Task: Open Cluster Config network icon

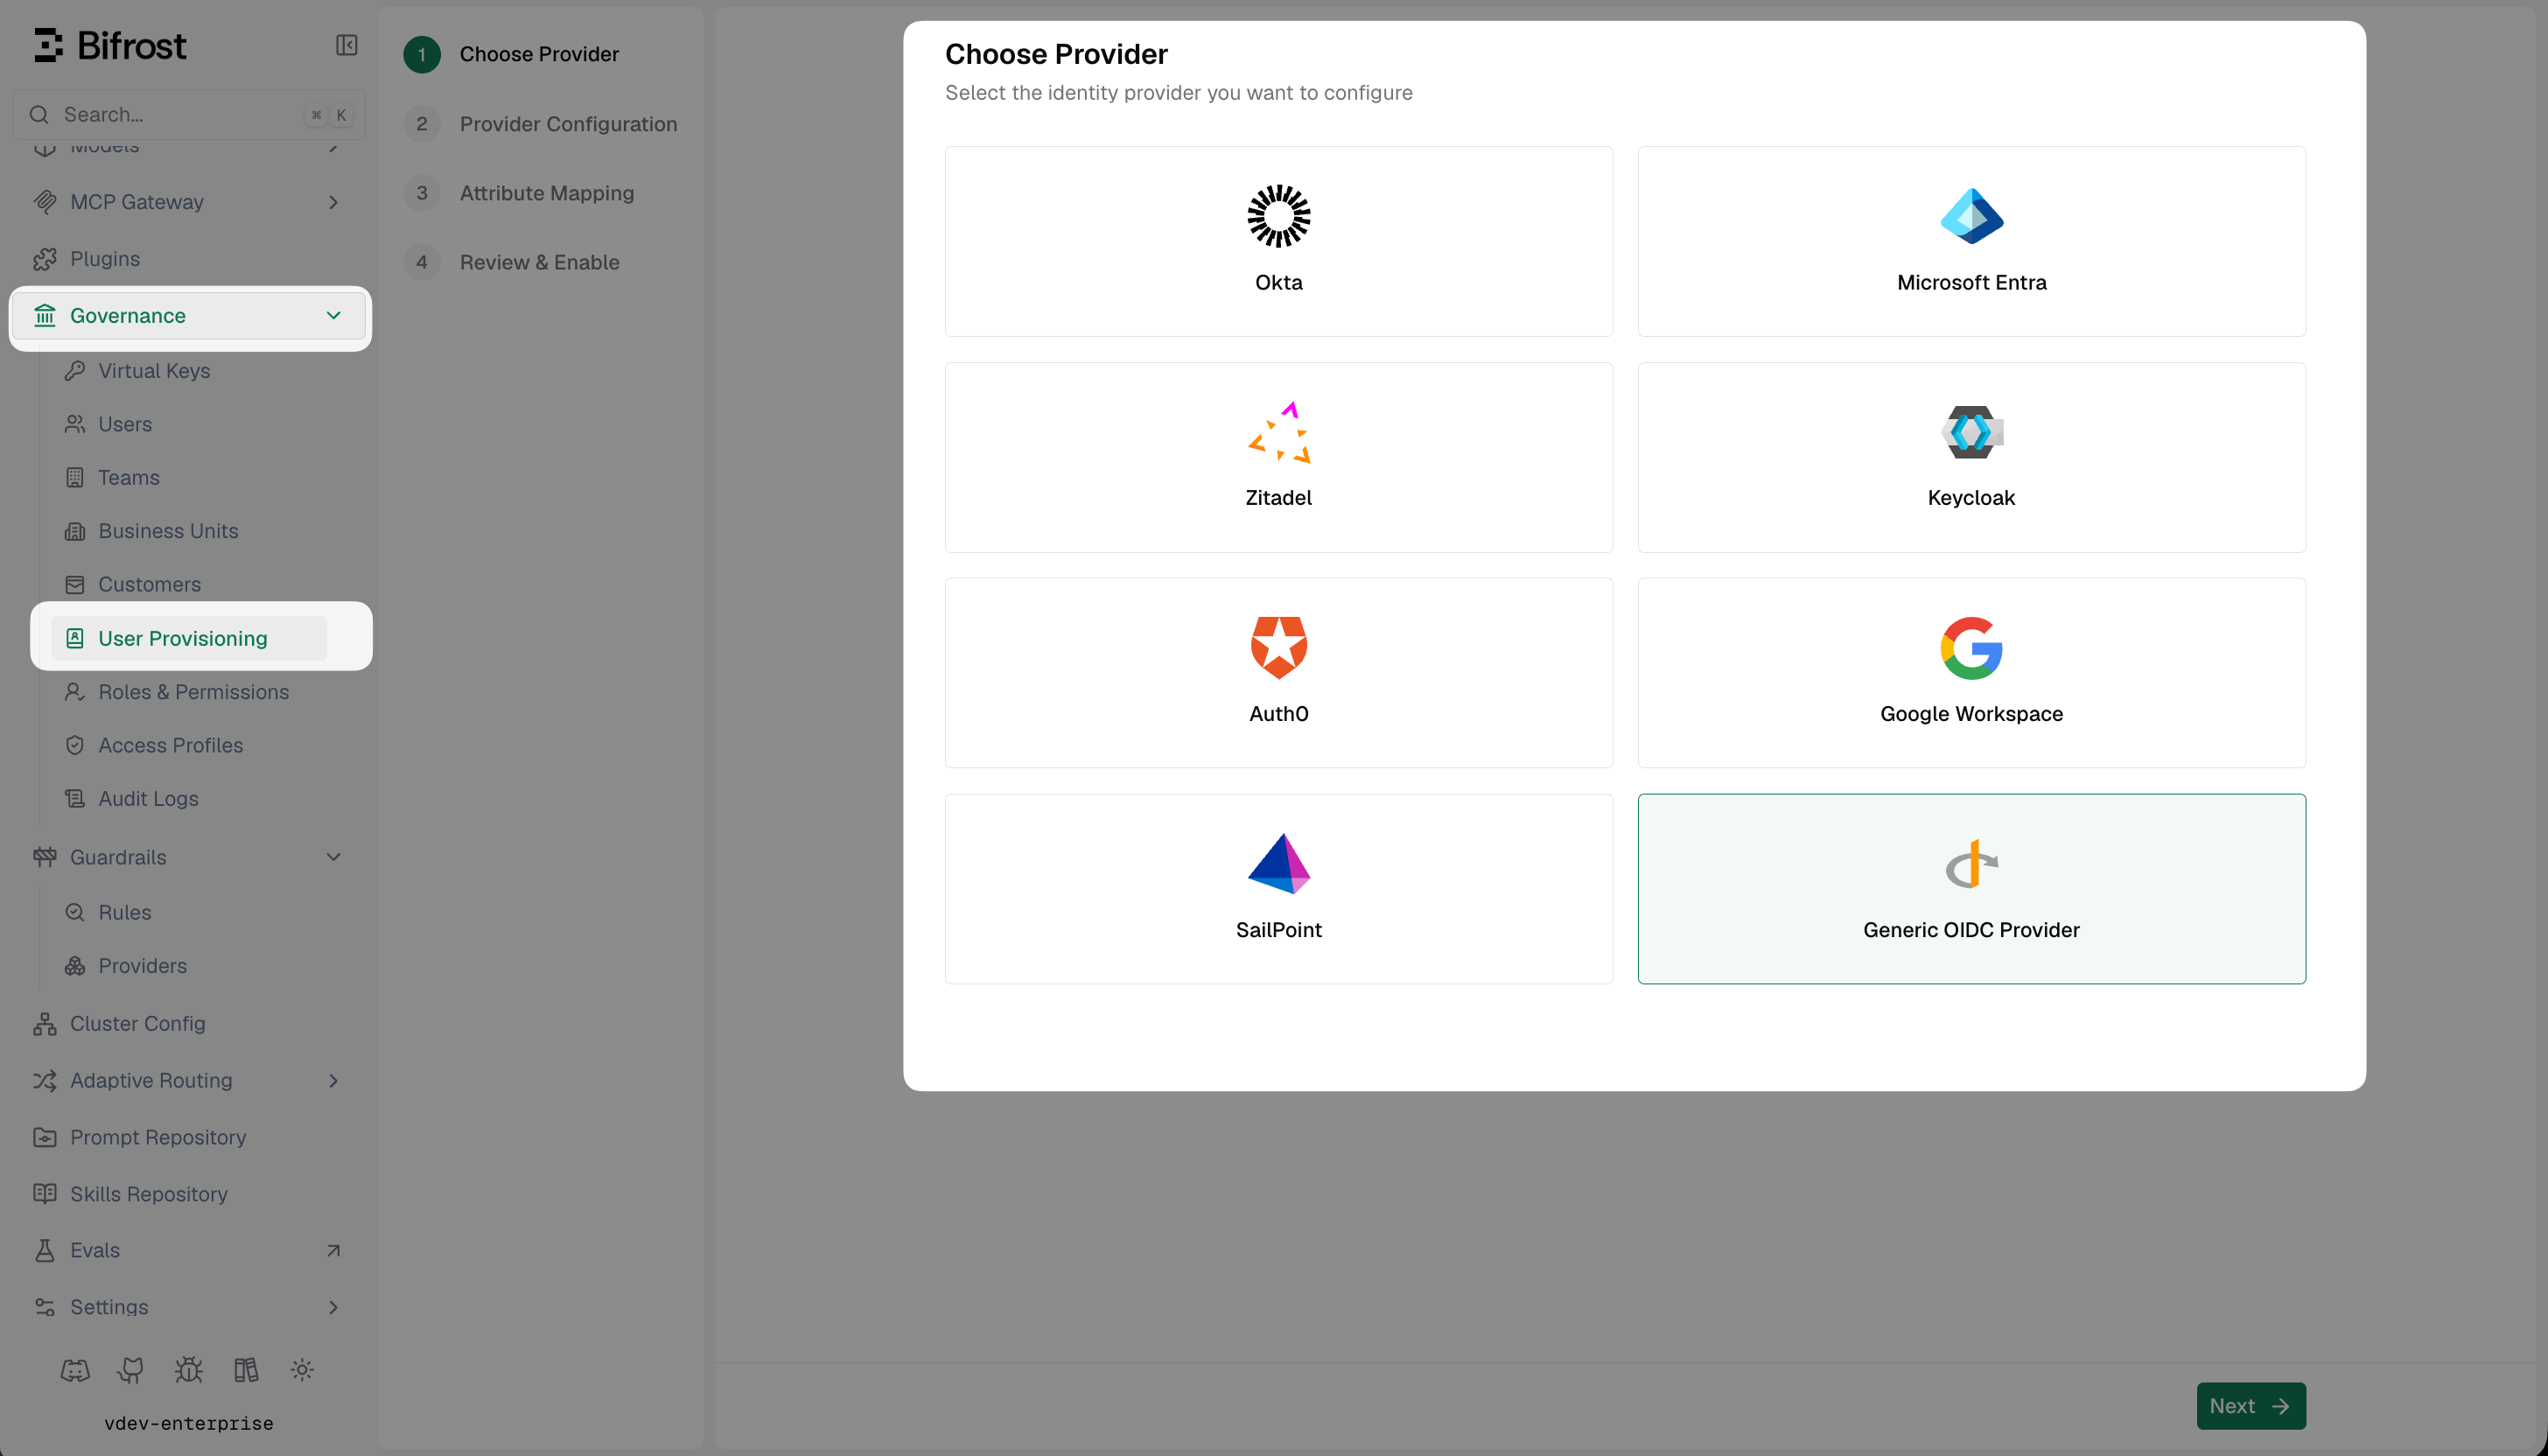Action: tap(45, 1024)
